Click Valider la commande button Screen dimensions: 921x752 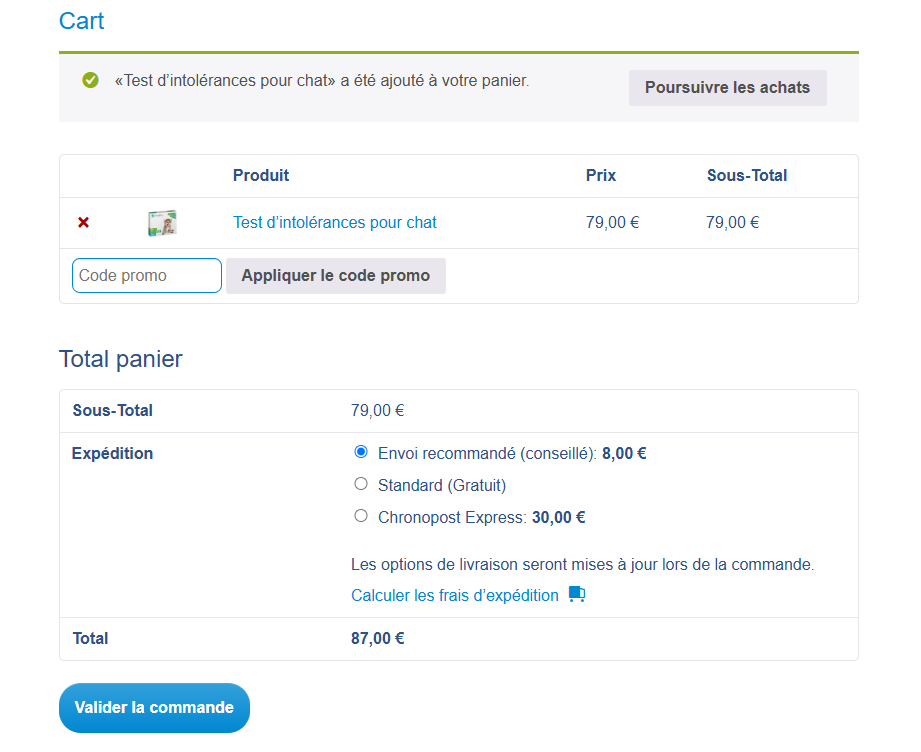(154, 708)
